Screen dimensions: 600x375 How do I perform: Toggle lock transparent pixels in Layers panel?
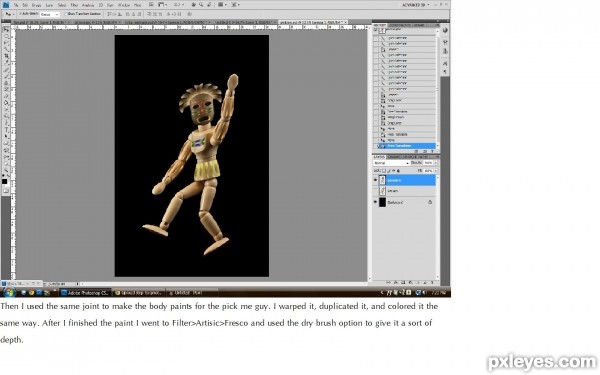click(384, 171)
